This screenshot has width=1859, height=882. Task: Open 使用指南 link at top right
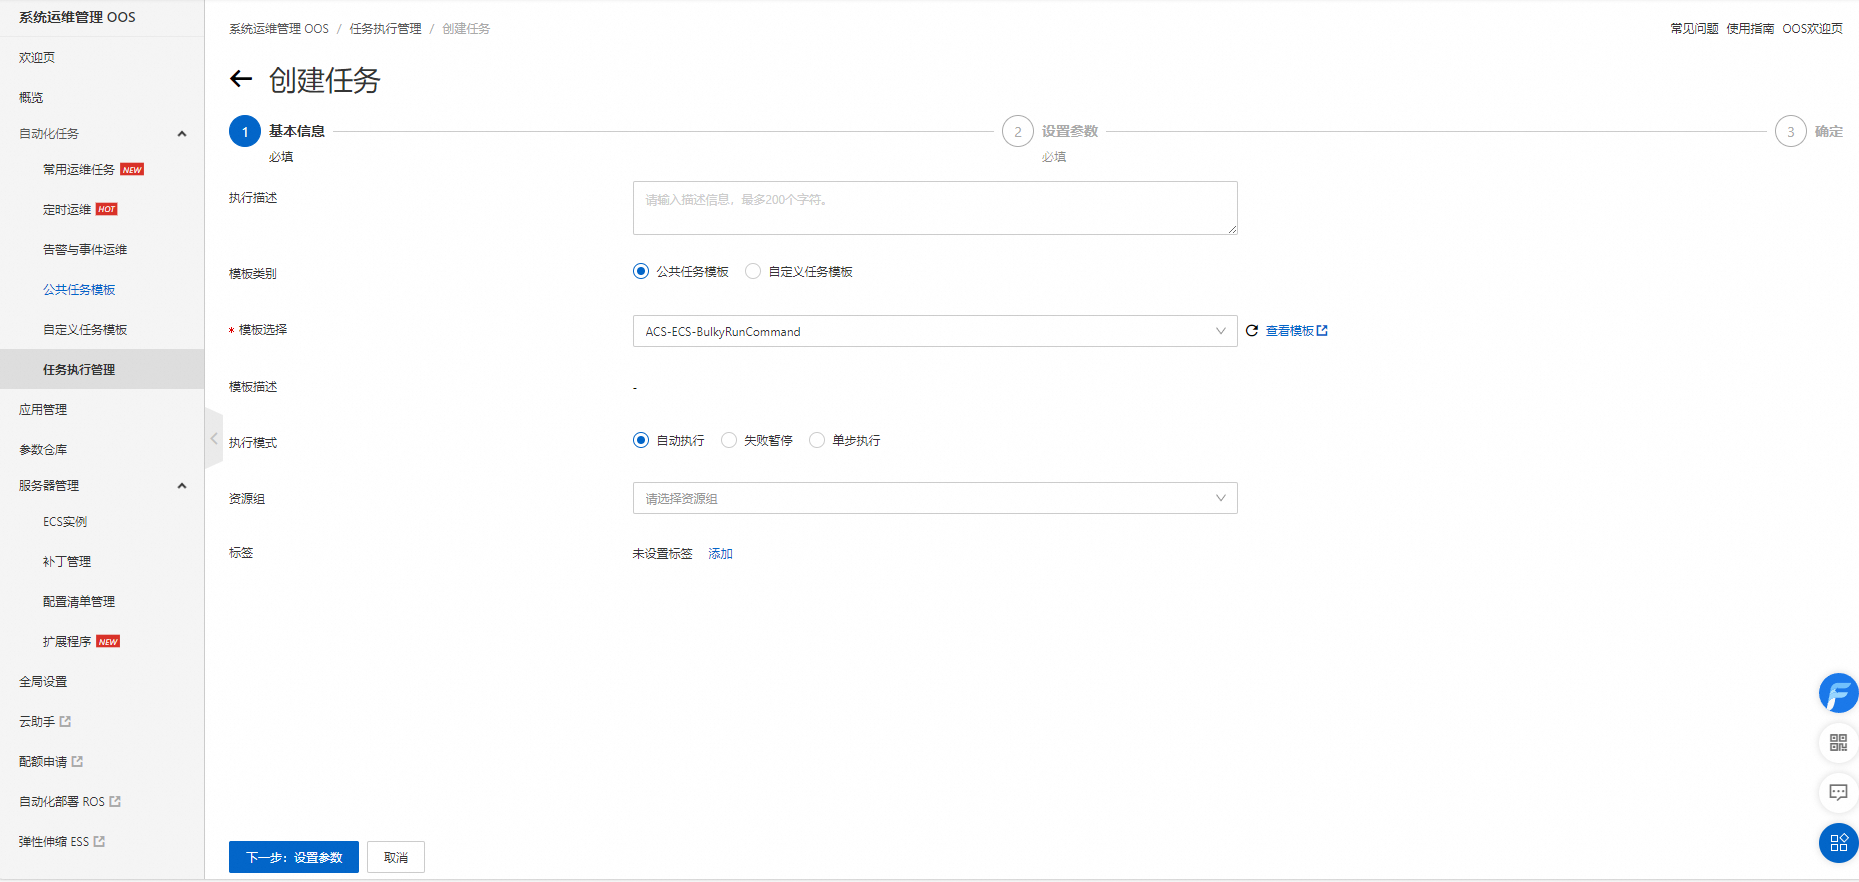point(1750,28)
